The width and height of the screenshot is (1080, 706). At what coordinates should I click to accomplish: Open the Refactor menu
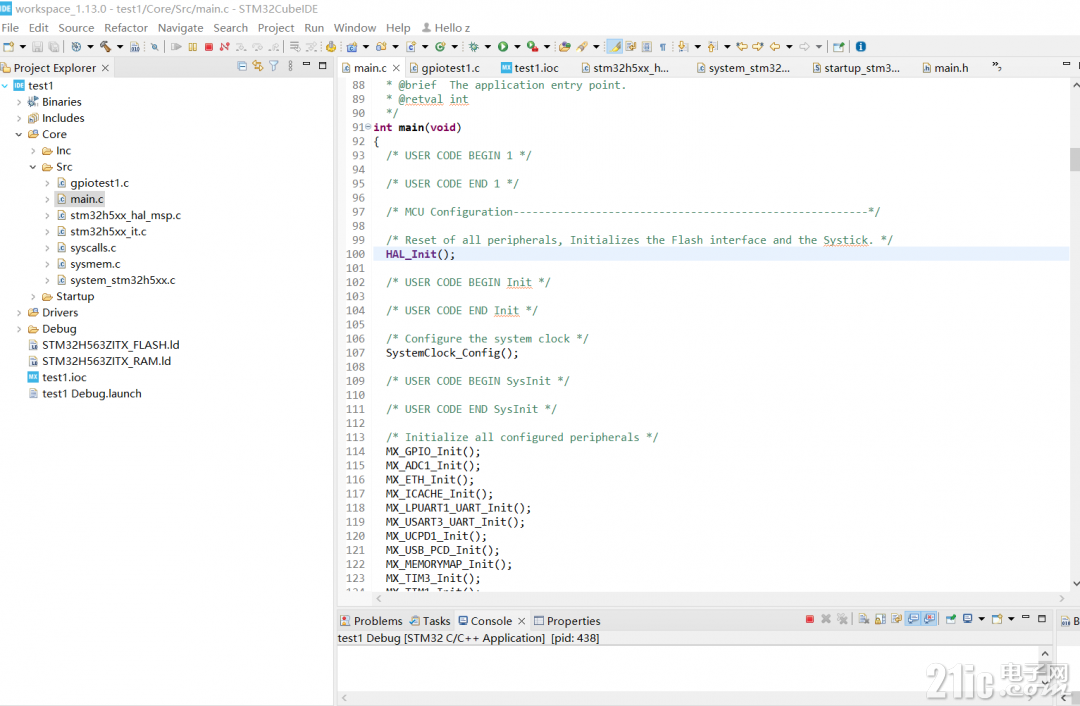tap(126, 28)
